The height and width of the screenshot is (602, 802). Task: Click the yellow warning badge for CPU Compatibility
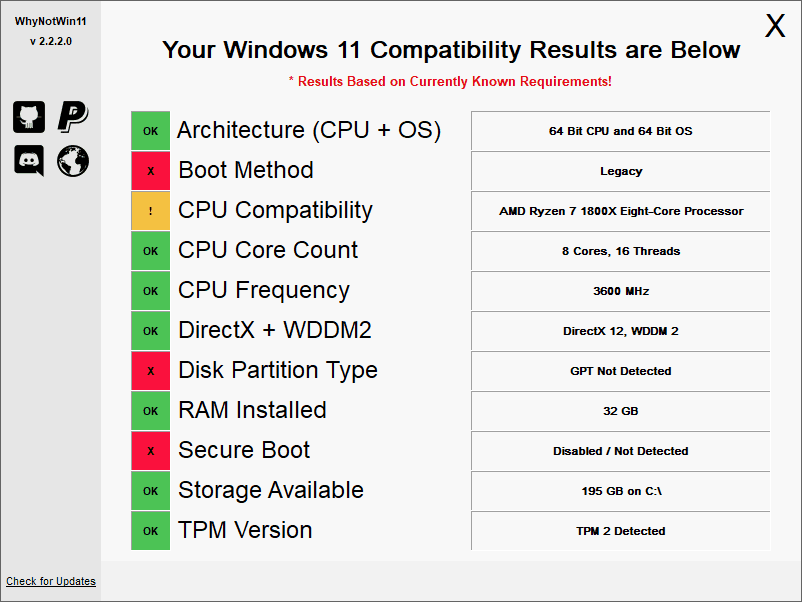(x=150, y=210)
